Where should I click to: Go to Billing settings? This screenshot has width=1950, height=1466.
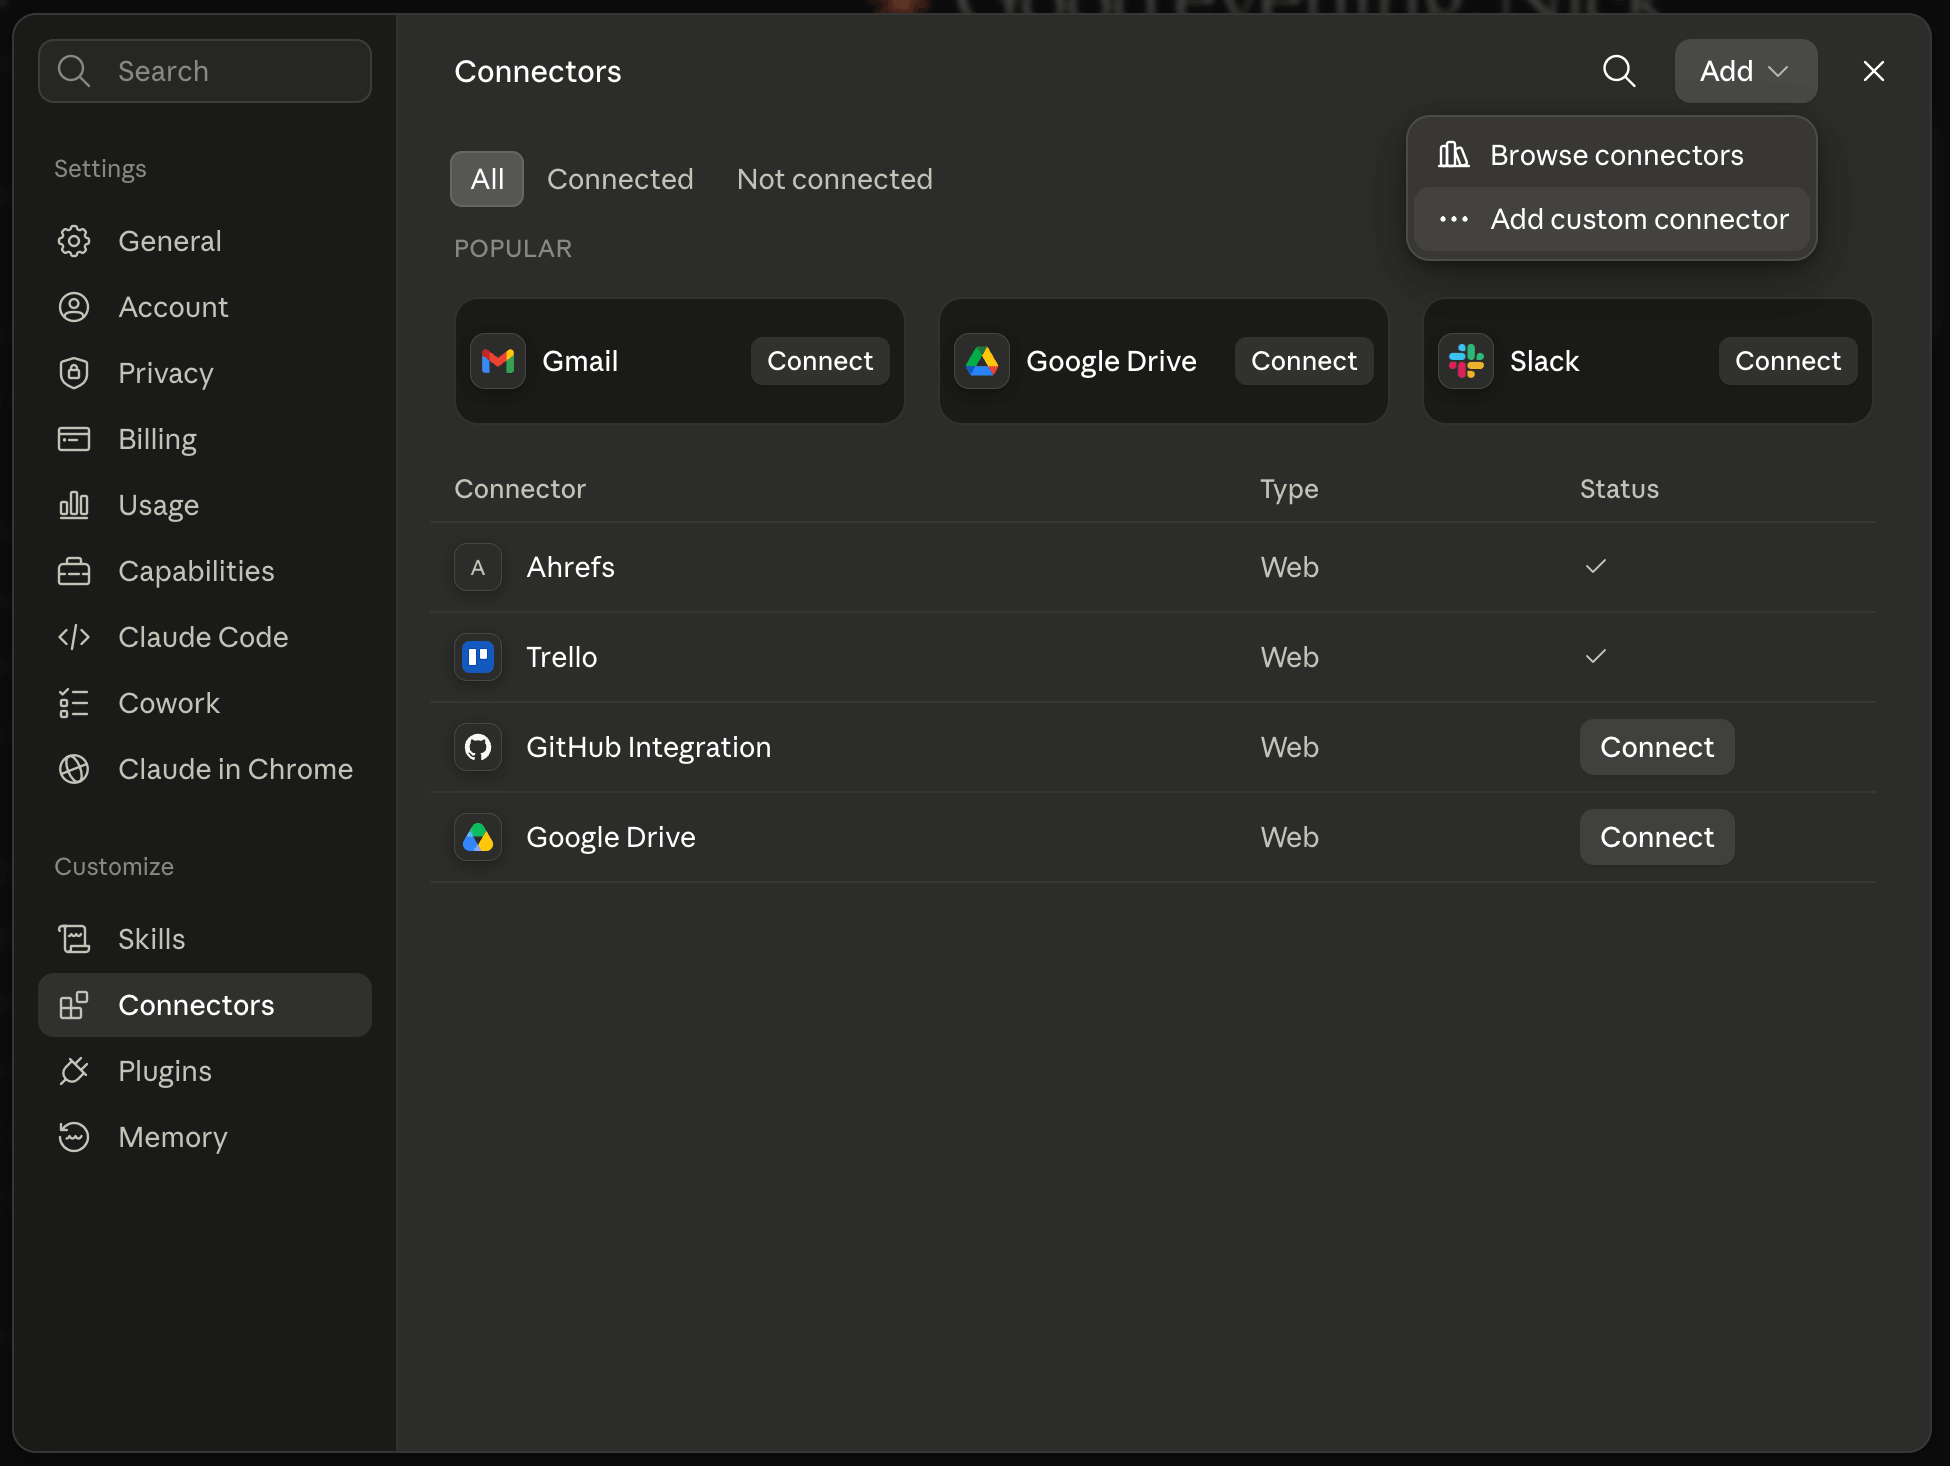[205, 439]
